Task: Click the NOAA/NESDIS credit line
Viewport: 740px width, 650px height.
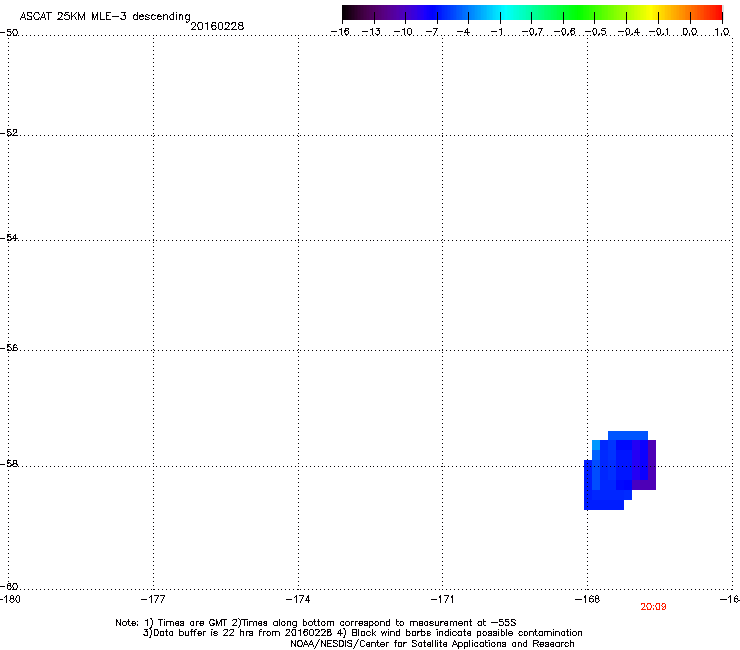Action: tap(432, 644)
